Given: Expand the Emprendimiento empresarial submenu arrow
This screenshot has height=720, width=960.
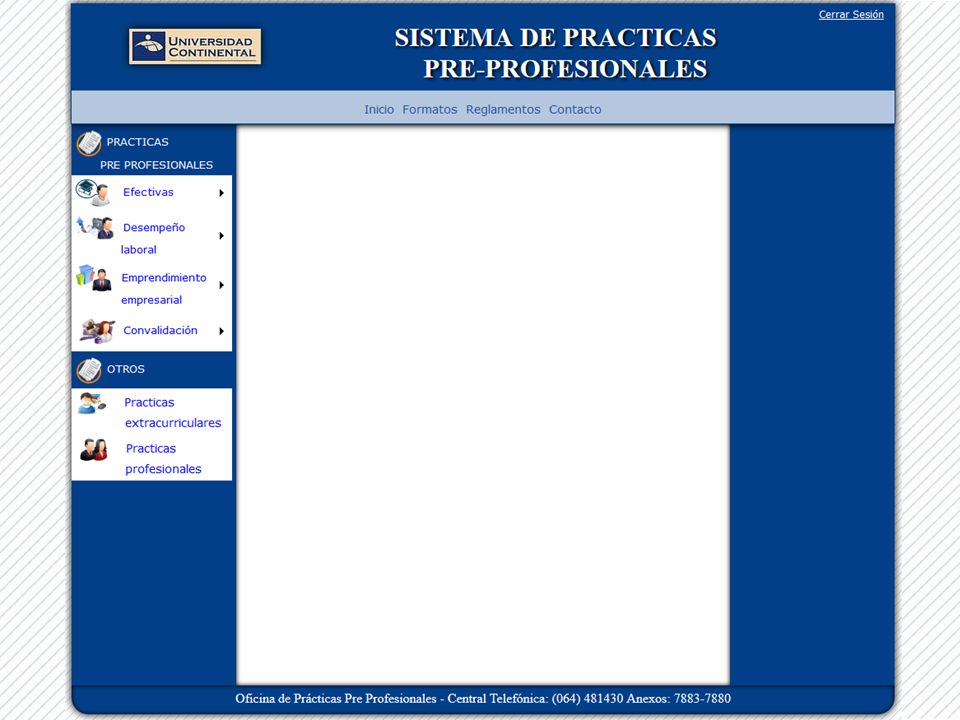Looking at the screenshot, I should (x=222, y=285).
